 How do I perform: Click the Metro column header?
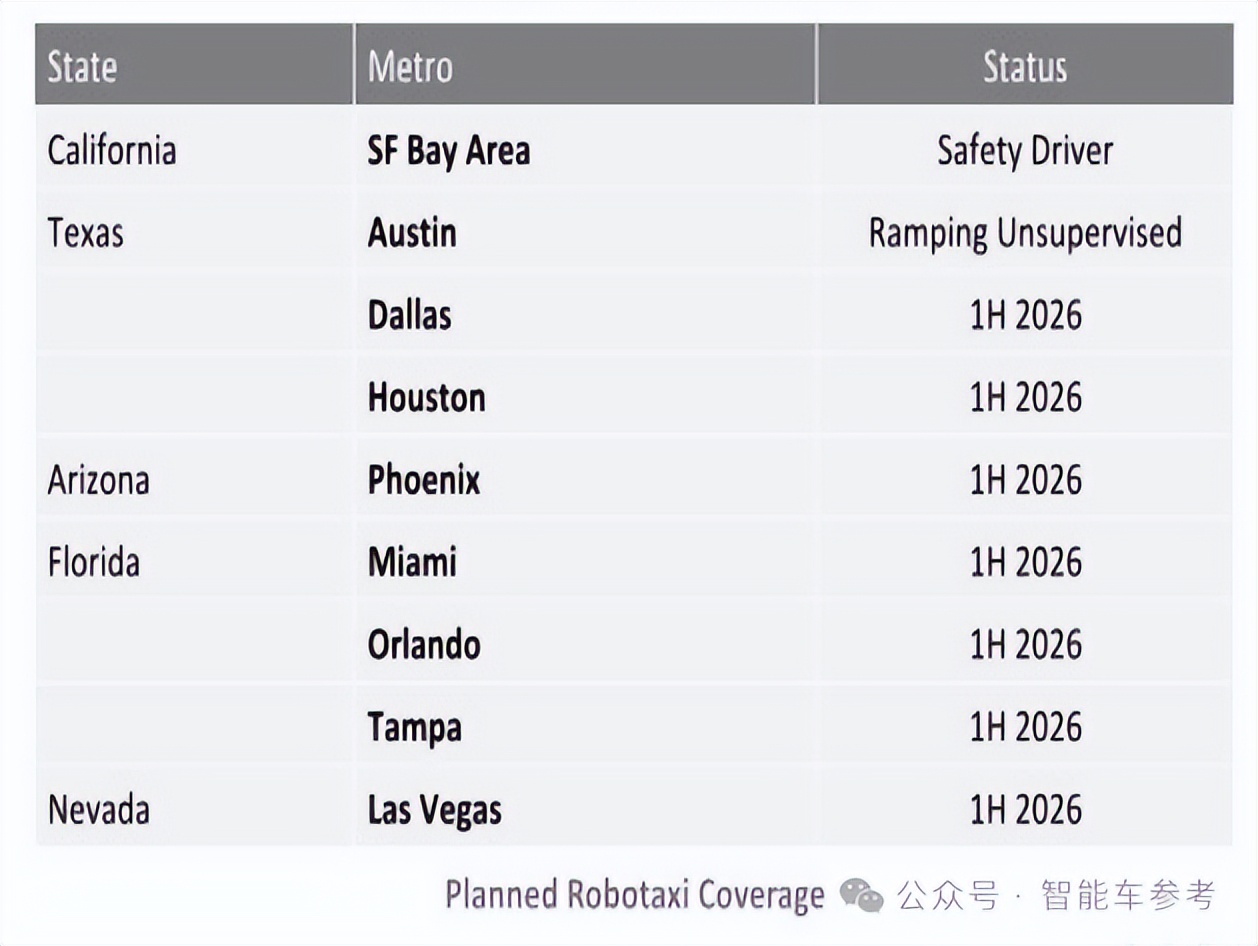pyautogui.click(x=410, y=67)
